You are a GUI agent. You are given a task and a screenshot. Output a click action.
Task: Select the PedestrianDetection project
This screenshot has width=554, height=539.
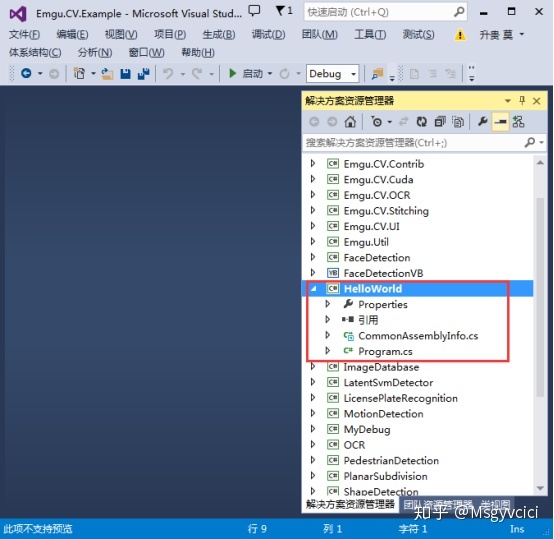click(x=391, y=460)
